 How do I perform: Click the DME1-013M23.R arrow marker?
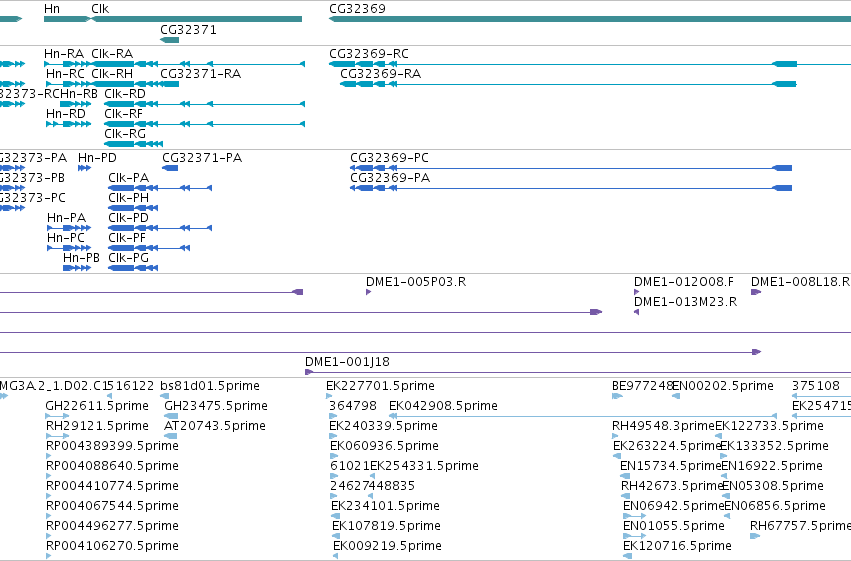tap(637, 313)
